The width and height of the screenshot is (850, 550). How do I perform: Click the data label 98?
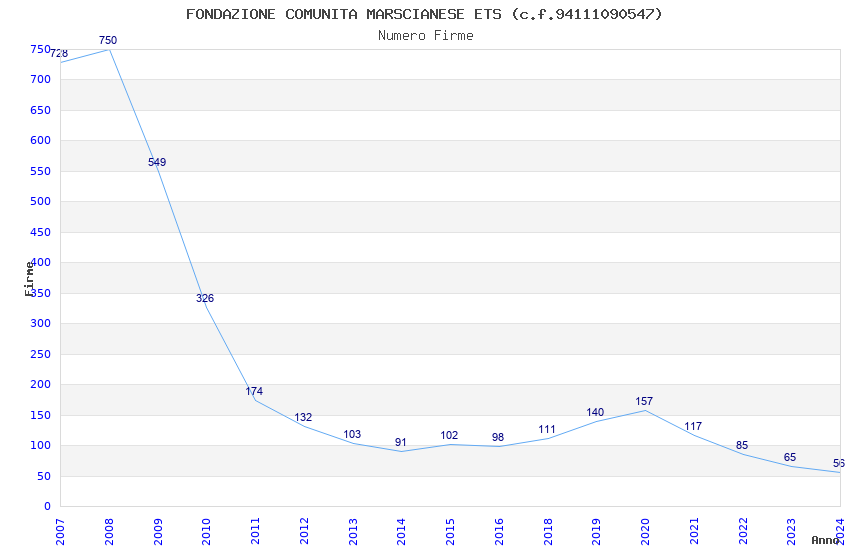(498, 437)
